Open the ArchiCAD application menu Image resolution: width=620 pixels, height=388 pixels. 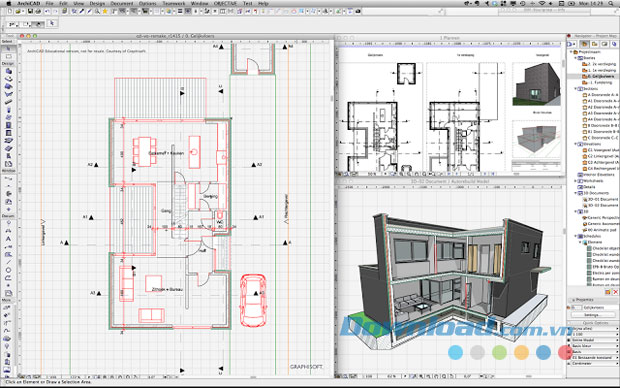(x=28, y=3)
